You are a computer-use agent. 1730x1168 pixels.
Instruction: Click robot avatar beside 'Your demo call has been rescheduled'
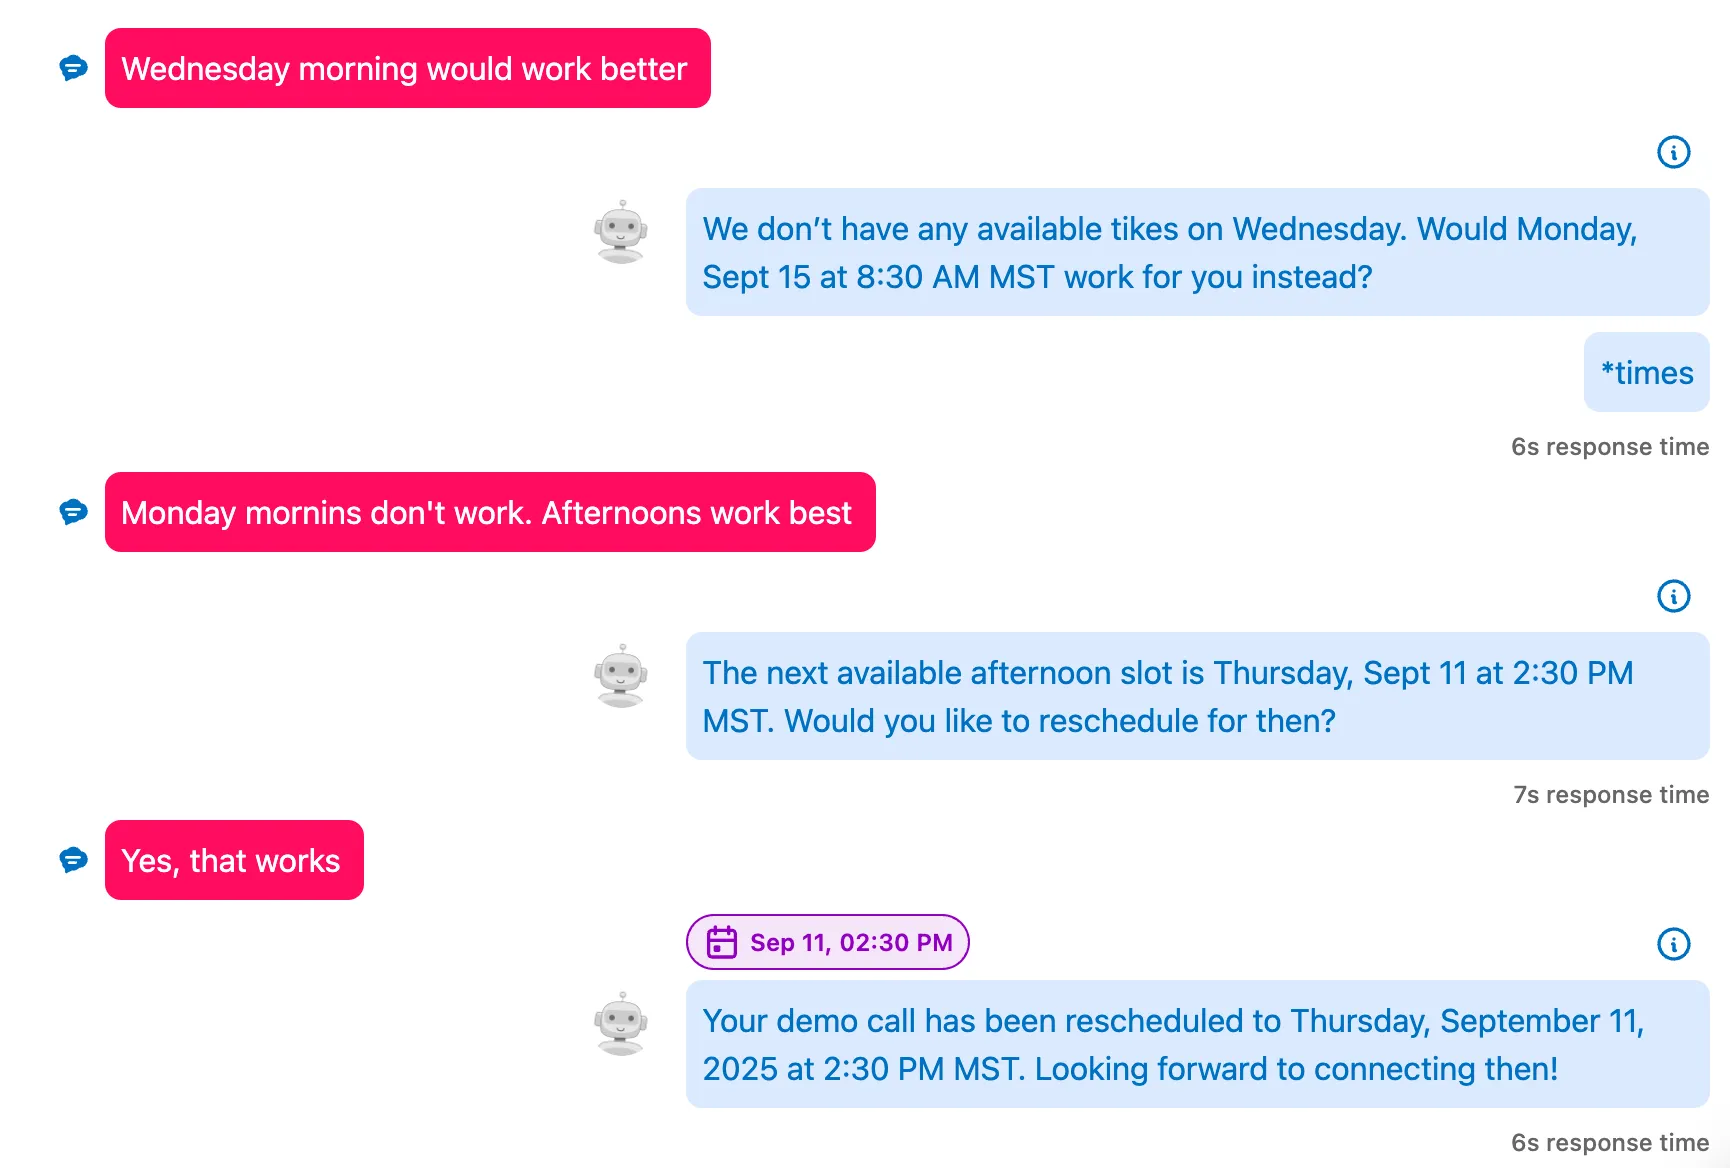pyautogui.click(x=621, y=1024)
